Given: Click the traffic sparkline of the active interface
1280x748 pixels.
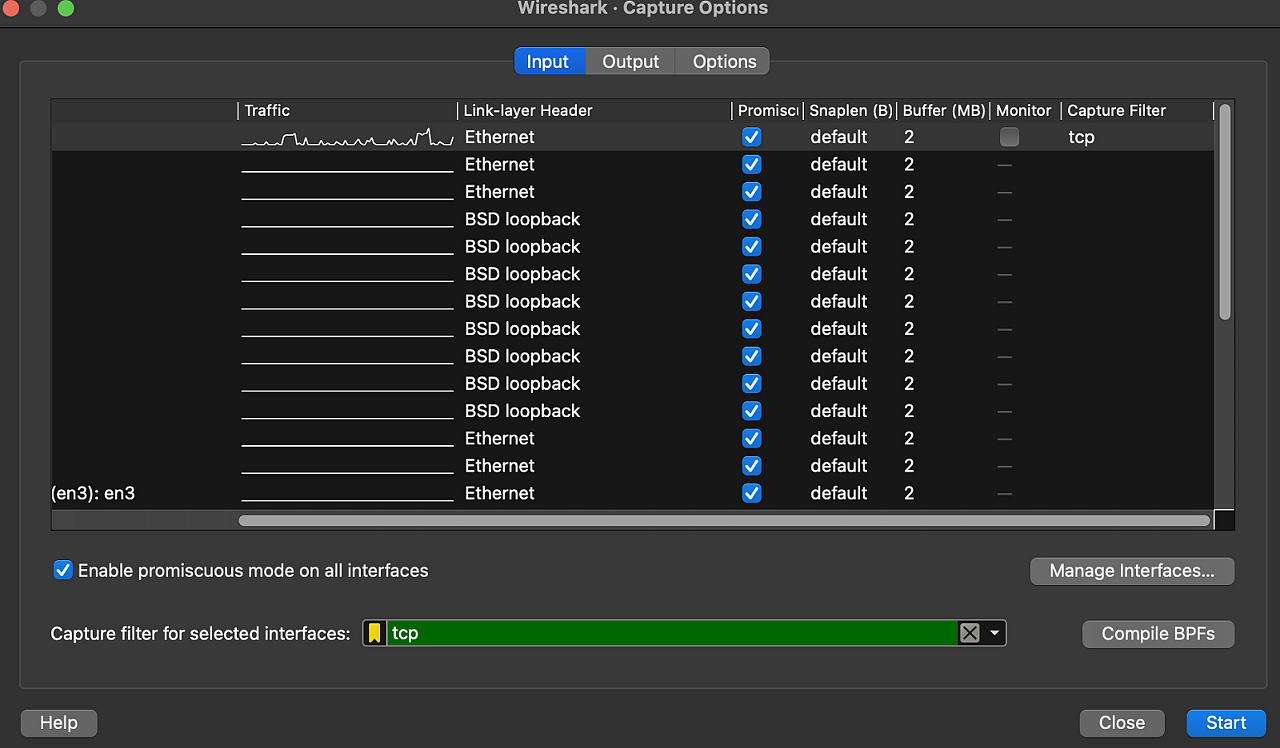Looking at the screenshot, I should tap(347, 137).
